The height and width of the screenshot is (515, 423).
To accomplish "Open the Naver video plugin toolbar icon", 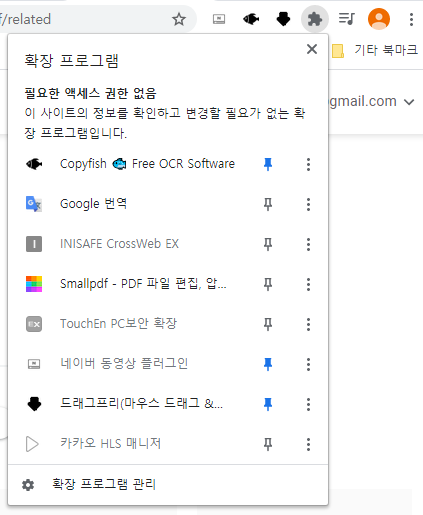I will 219,19.
